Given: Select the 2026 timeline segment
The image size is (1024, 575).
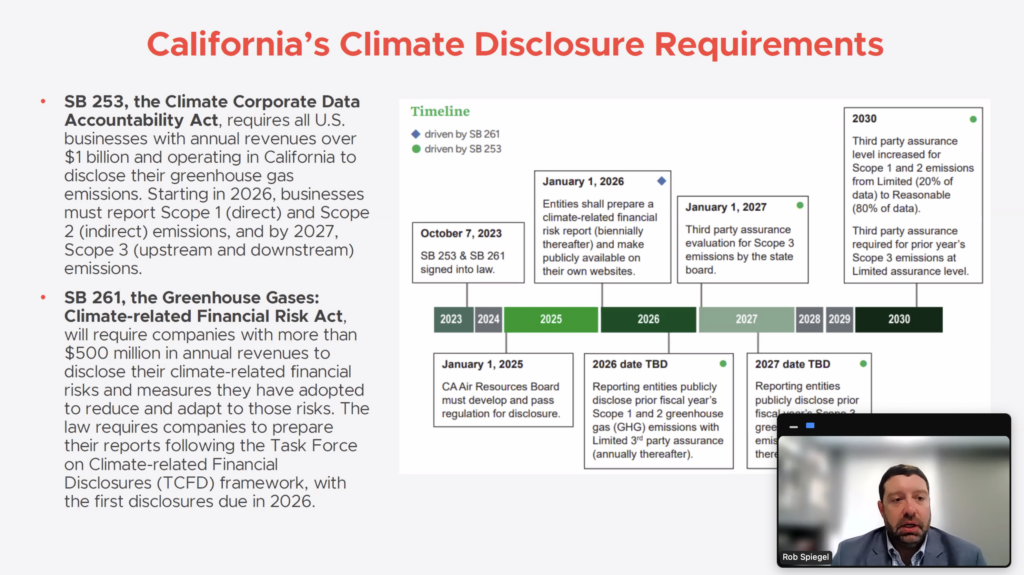Looking at the screenshot, I should click(x=648, y=320).
